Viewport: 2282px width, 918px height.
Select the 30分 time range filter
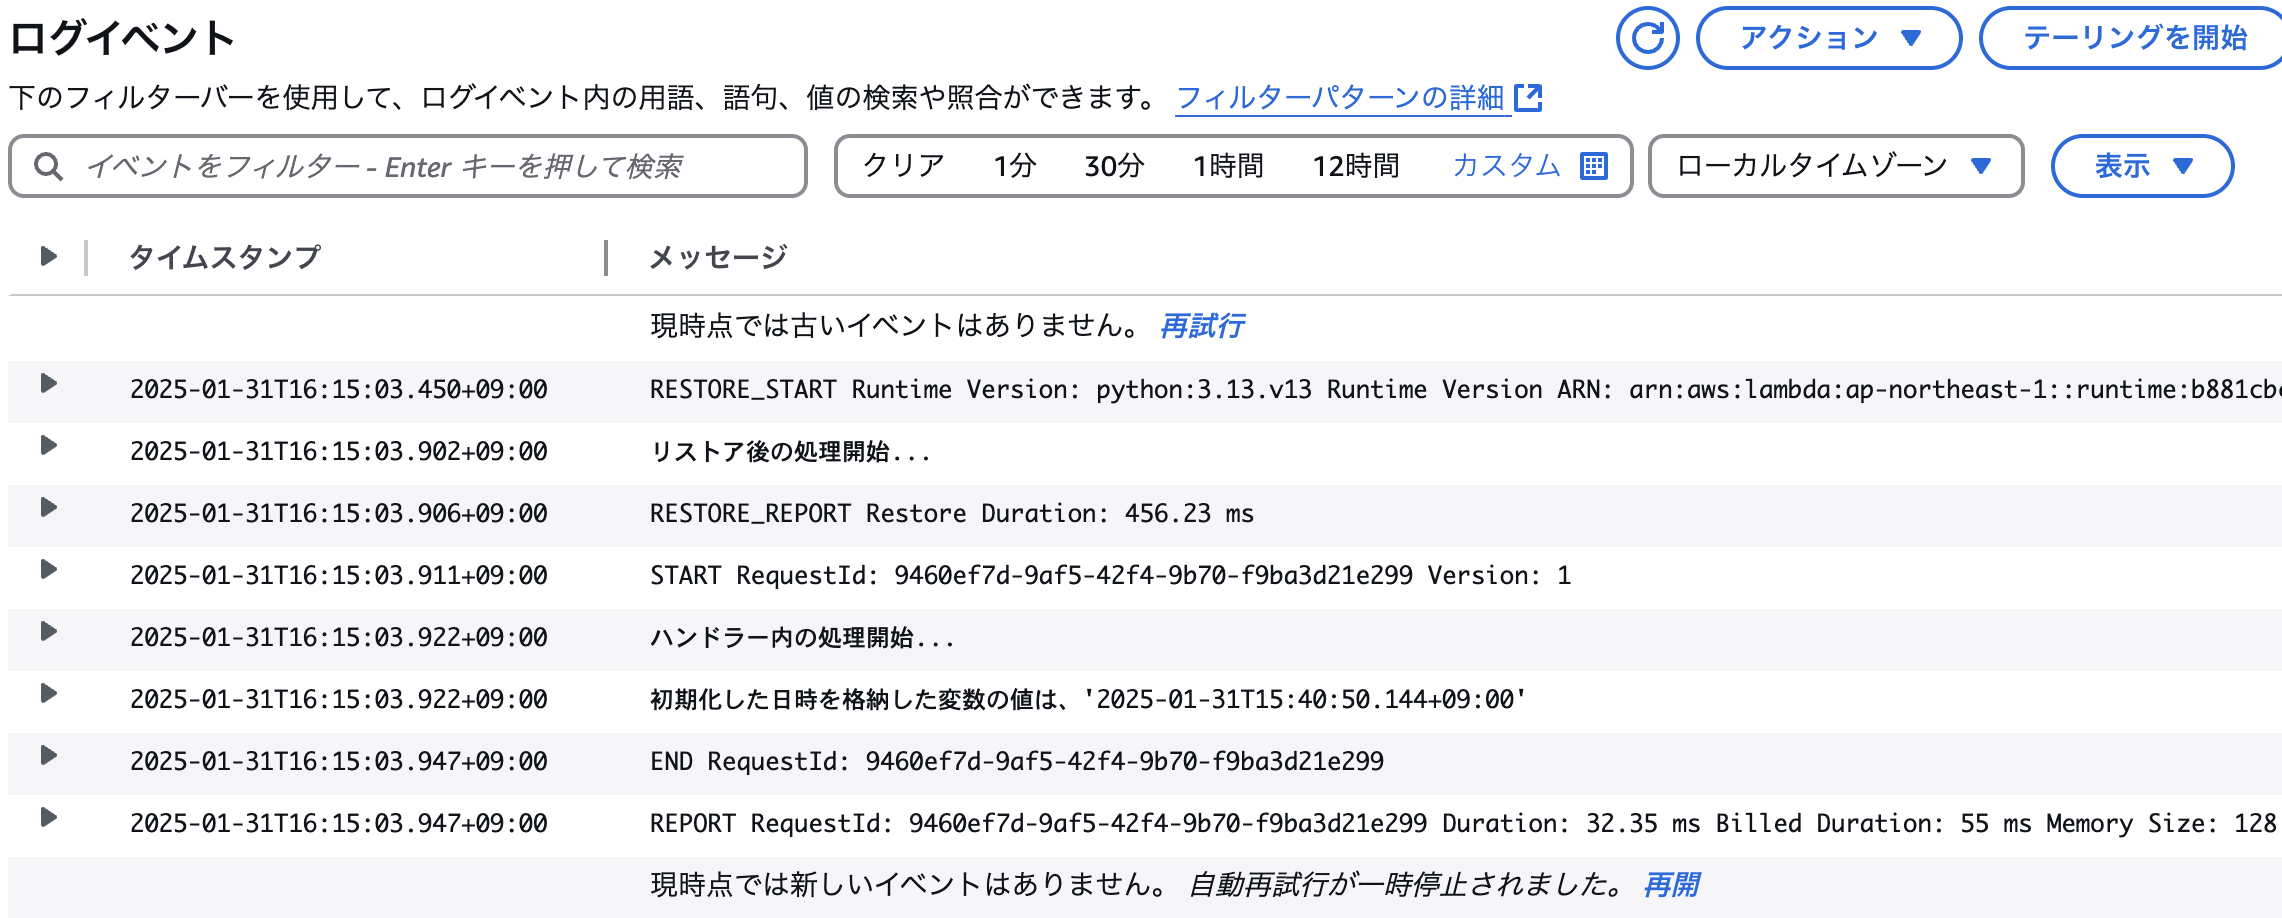(1110, 166)
